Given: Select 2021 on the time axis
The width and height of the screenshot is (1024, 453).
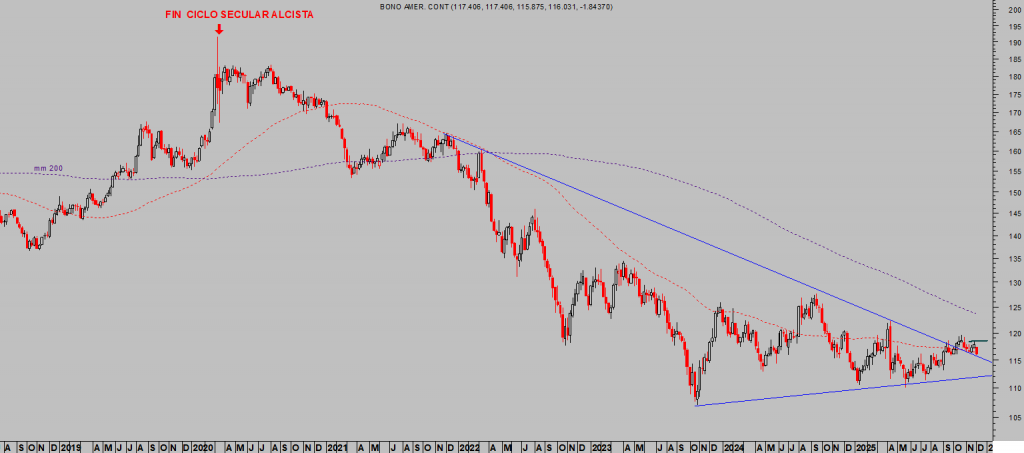Looking at the screenshot, I should [336, 444].
